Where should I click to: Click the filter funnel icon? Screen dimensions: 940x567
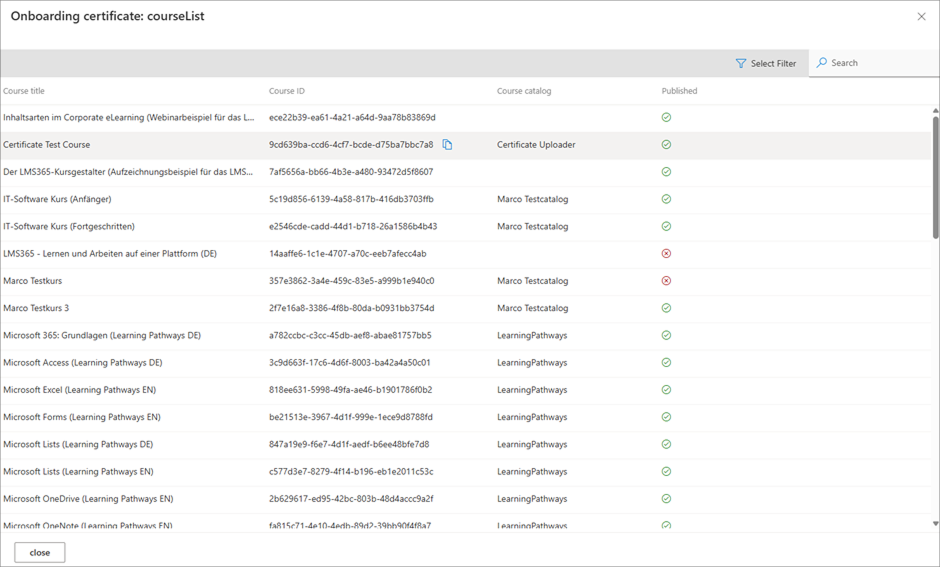(x=741, y=63)
